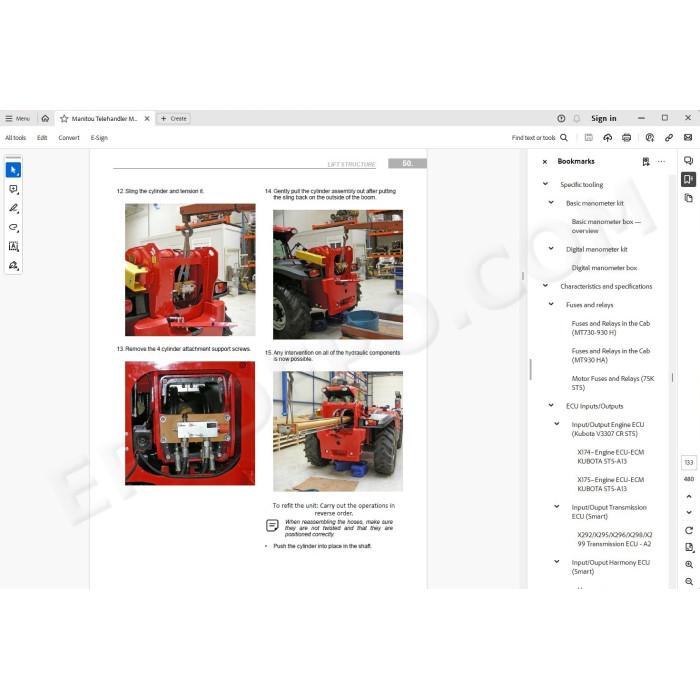This screenshot has height=700, width=700.
Task: Click the share link icon
Action: 669,138
